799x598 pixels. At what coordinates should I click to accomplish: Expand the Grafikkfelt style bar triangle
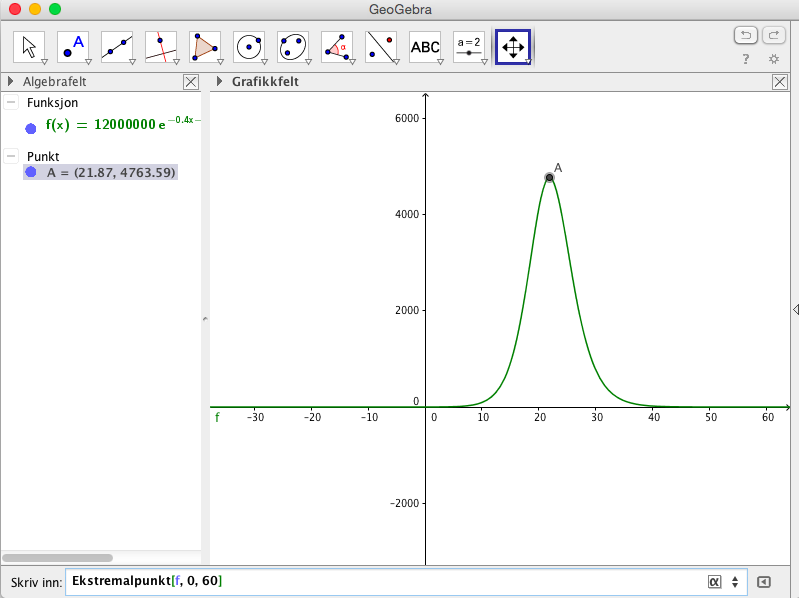(x=219, y=81)
